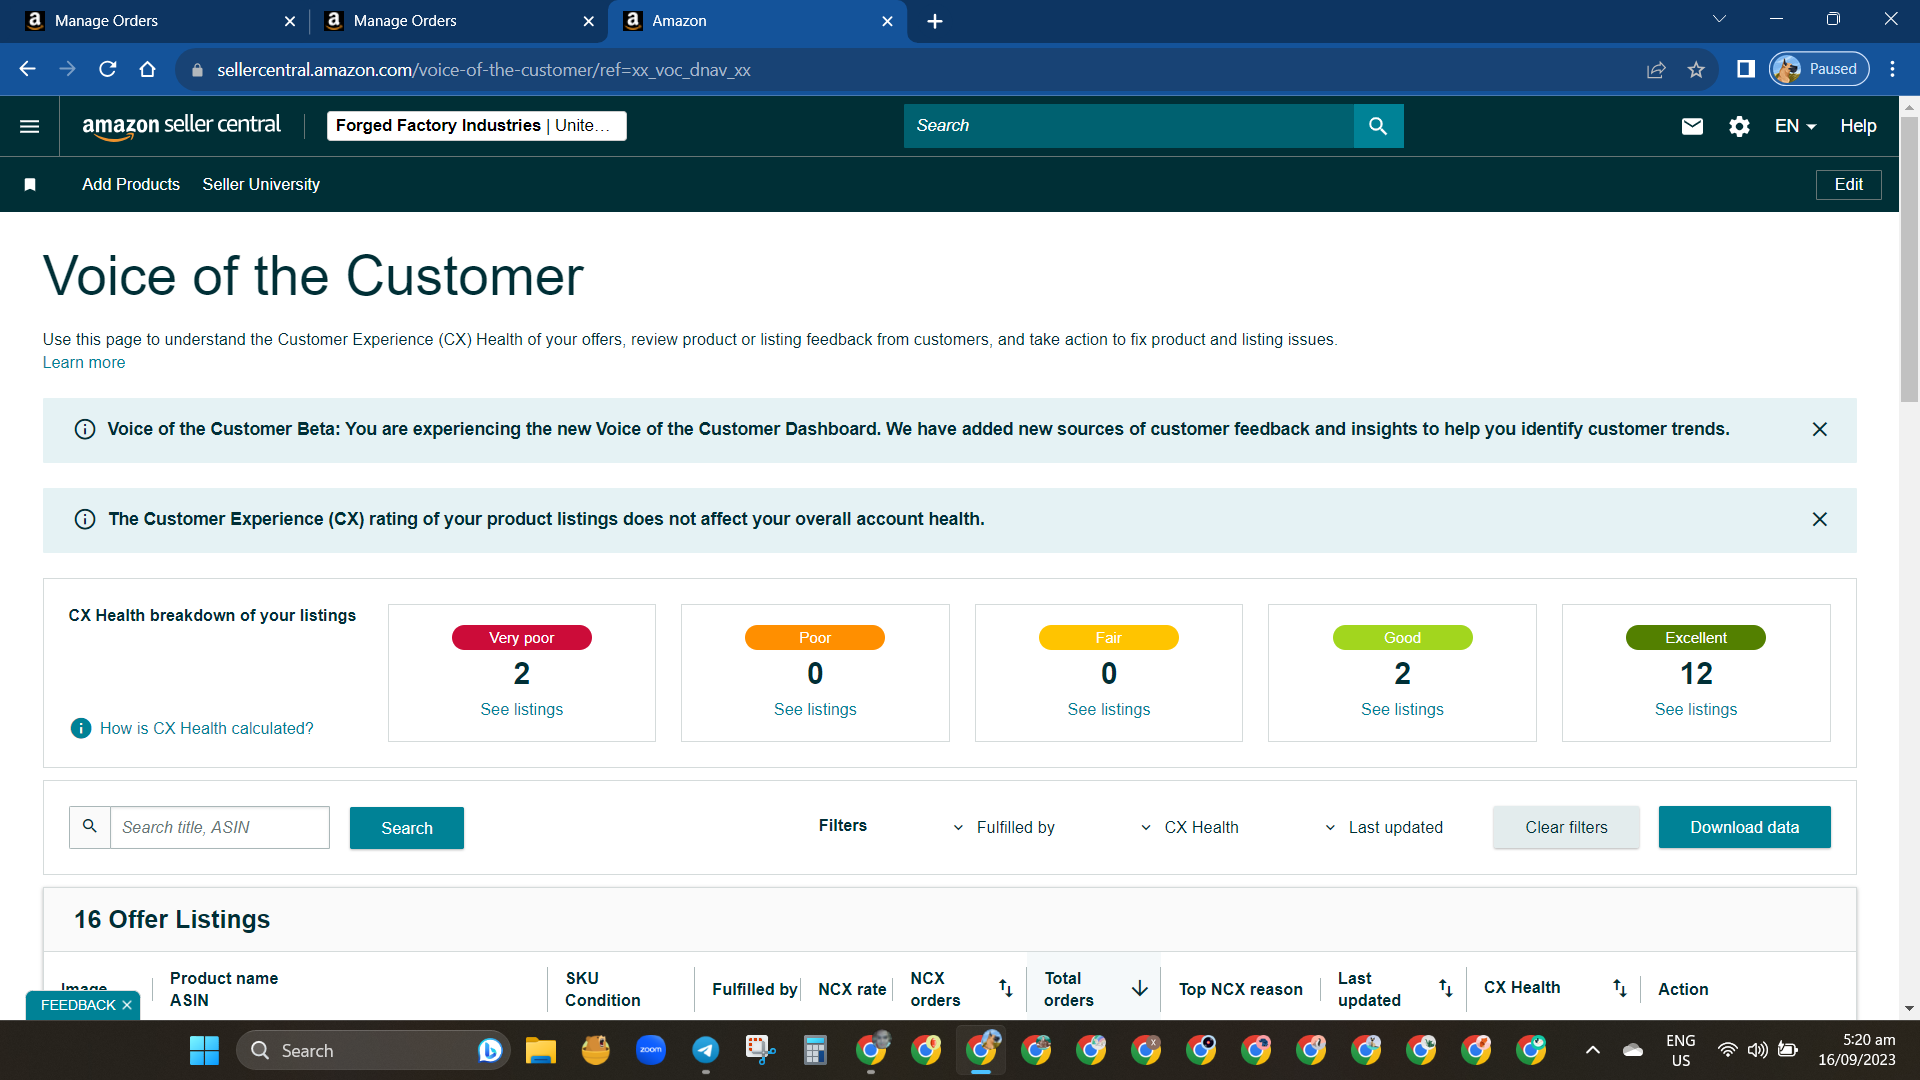Sort by CX Health column arrows
Viewport: 1920px width, 1080px height.
coord(1620,988)
